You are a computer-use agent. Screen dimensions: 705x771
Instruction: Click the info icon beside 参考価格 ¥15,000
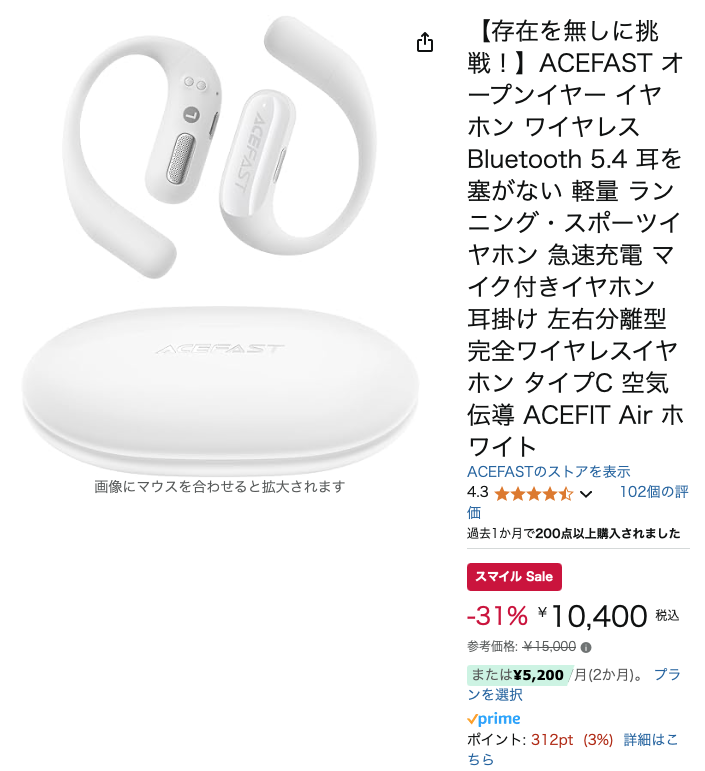click(586, 648)
